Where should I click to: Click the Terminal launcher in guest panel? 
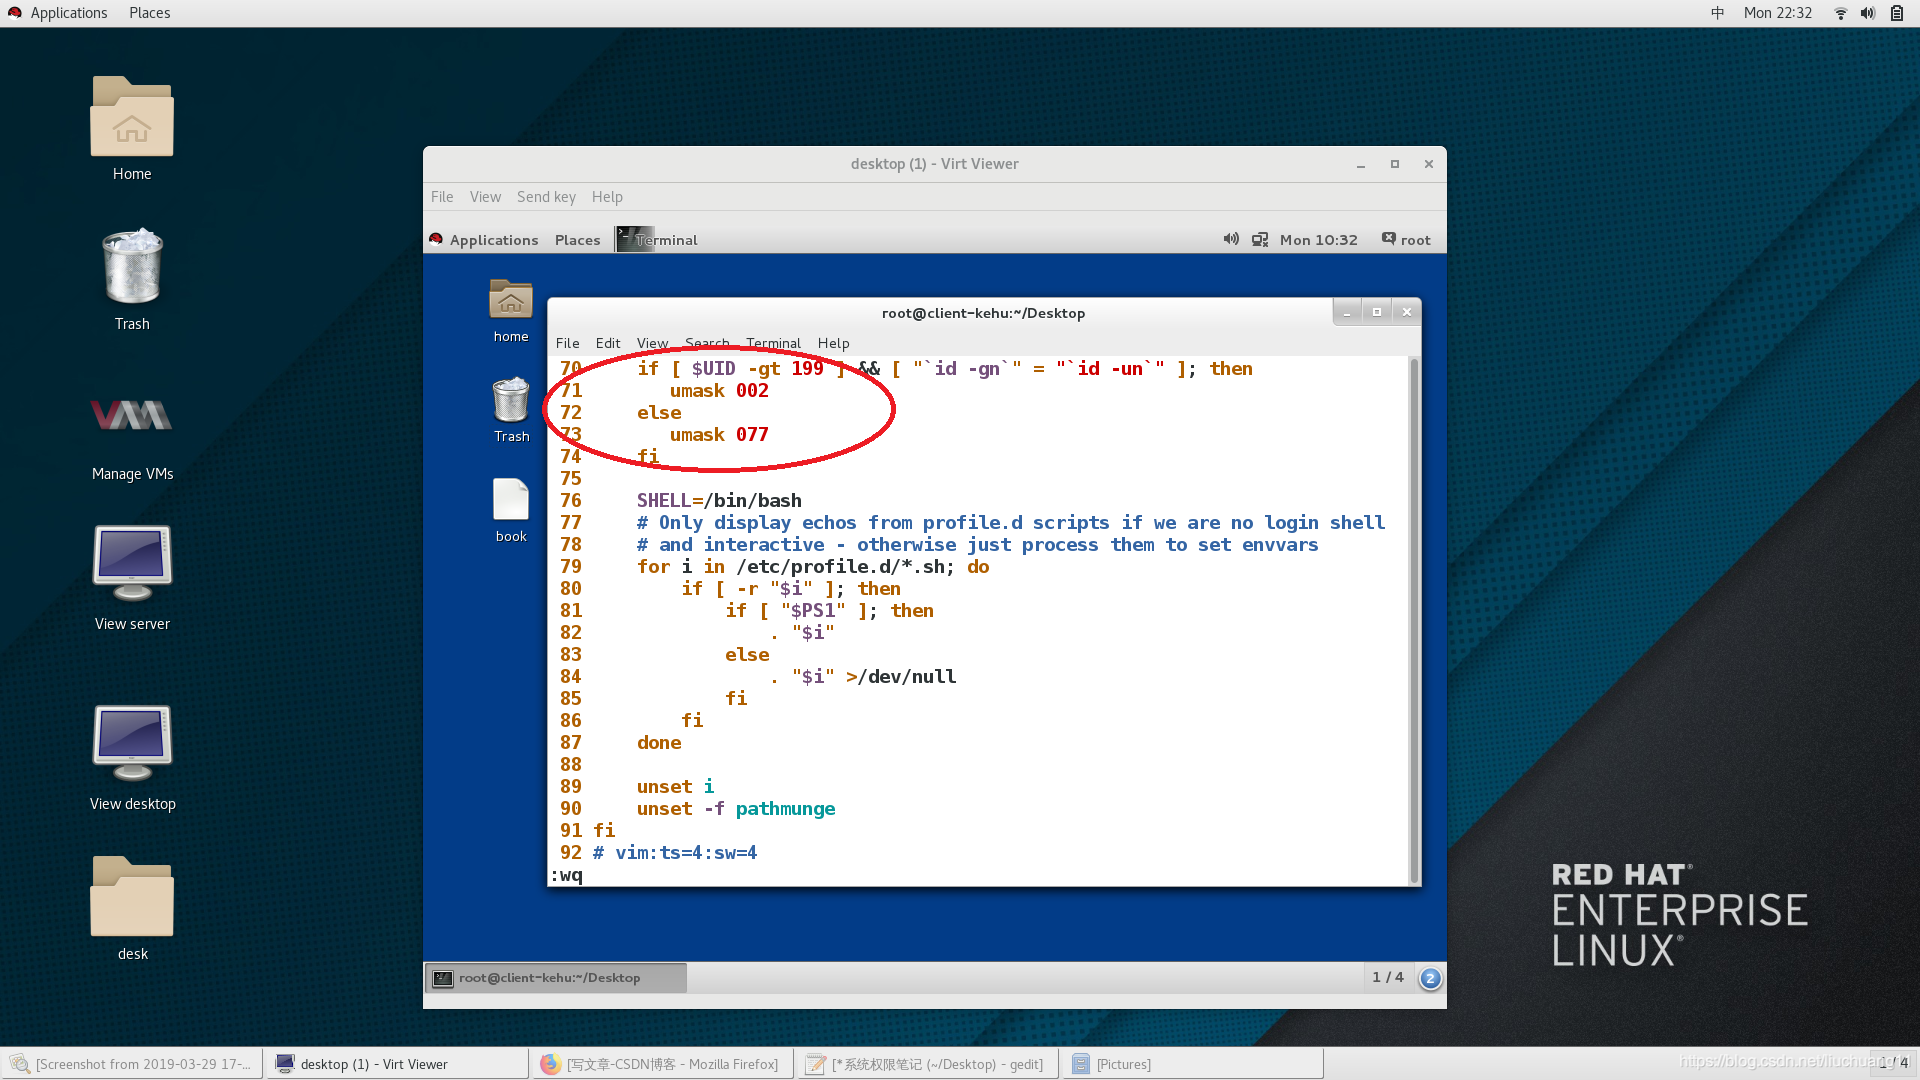pos(657,239)
